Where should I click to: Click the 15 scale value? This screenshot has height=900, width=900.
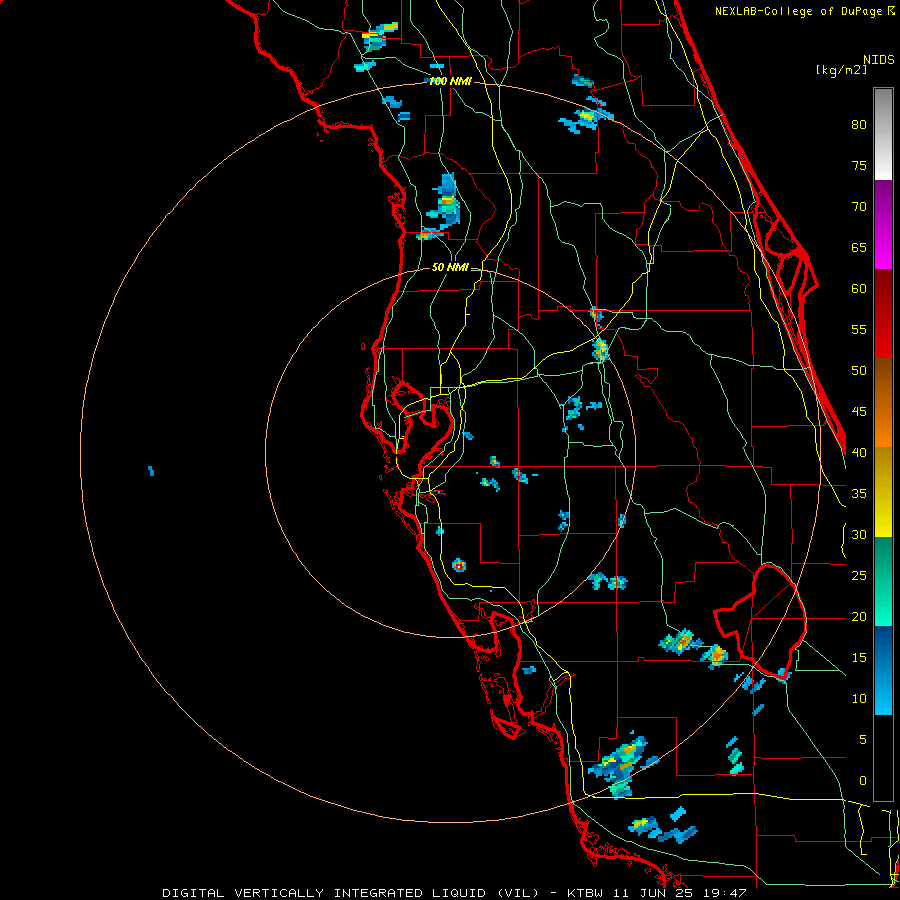859,657
